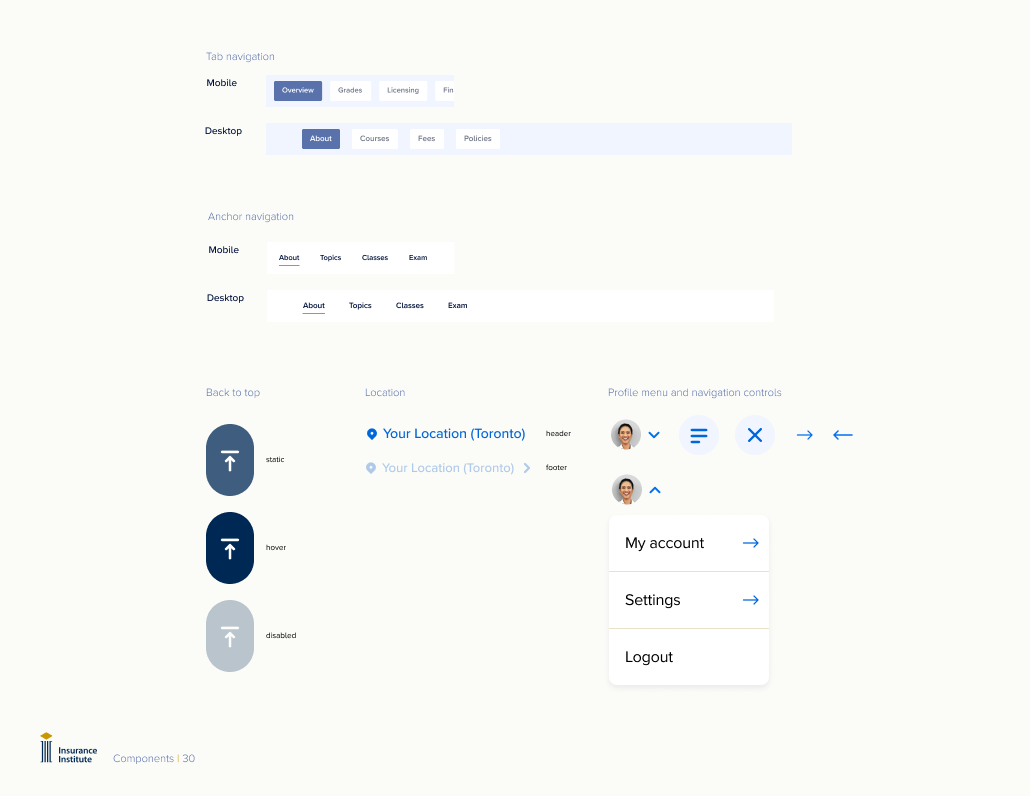Choose Logout from profile menu
This screenshot has width=1030, height=796.
[x=689, y=657]
